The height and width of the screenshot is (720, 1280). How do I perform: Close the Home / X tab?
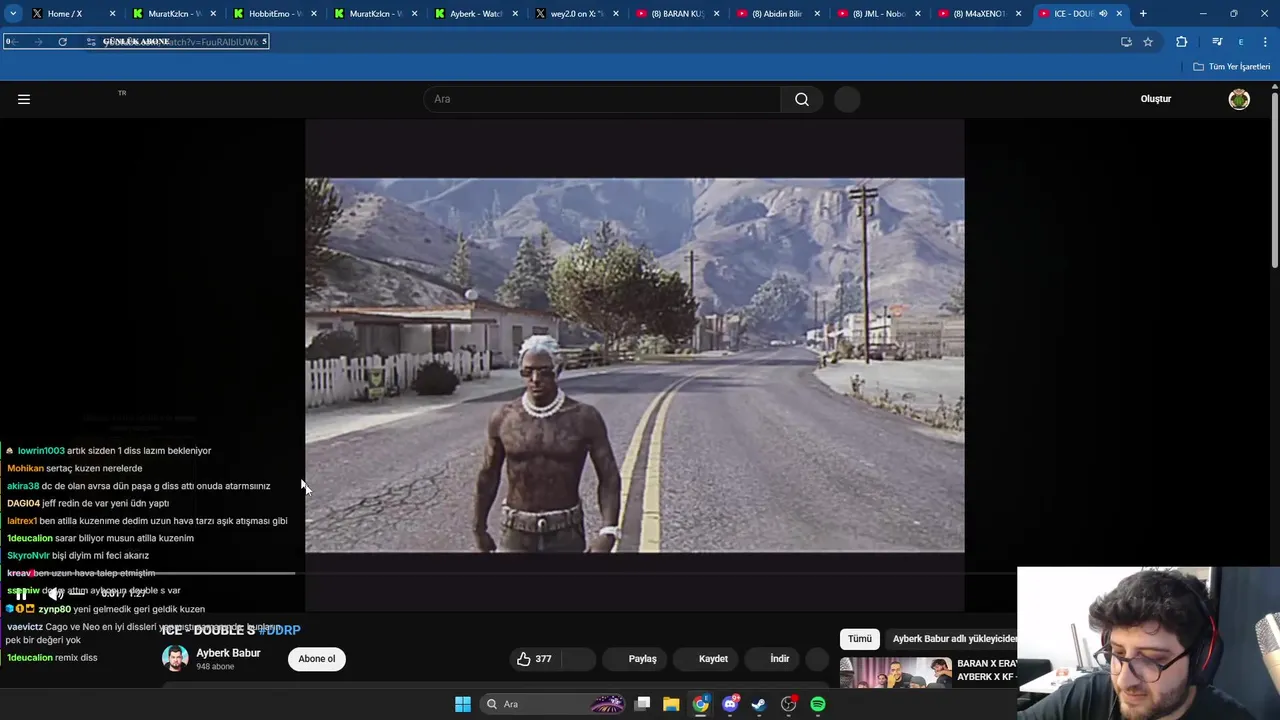pyautogui.click(x=112, y=14)
